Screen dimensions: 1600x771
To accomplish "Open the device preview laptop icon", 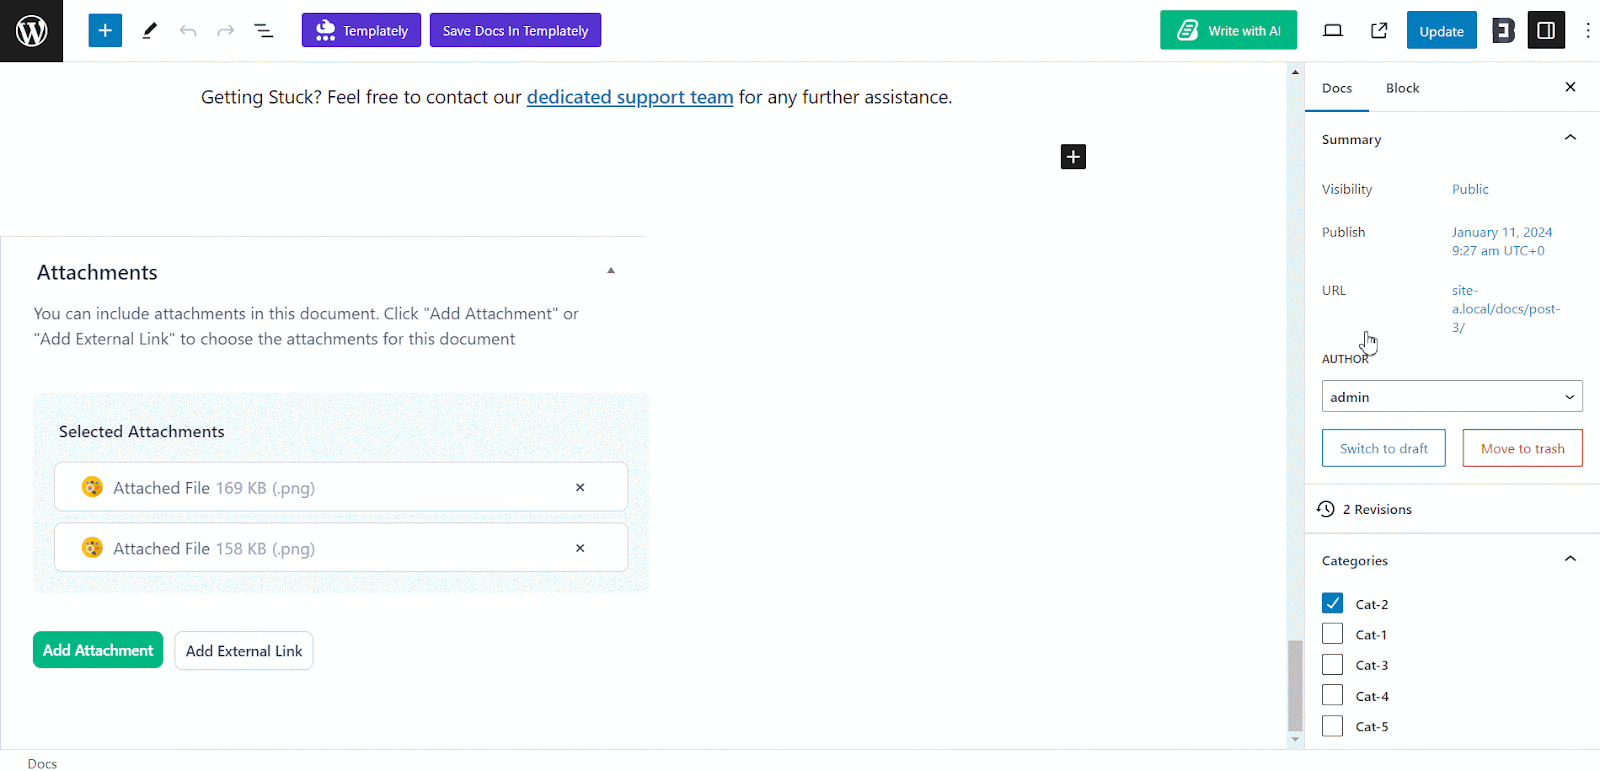I will point(1333,31).
